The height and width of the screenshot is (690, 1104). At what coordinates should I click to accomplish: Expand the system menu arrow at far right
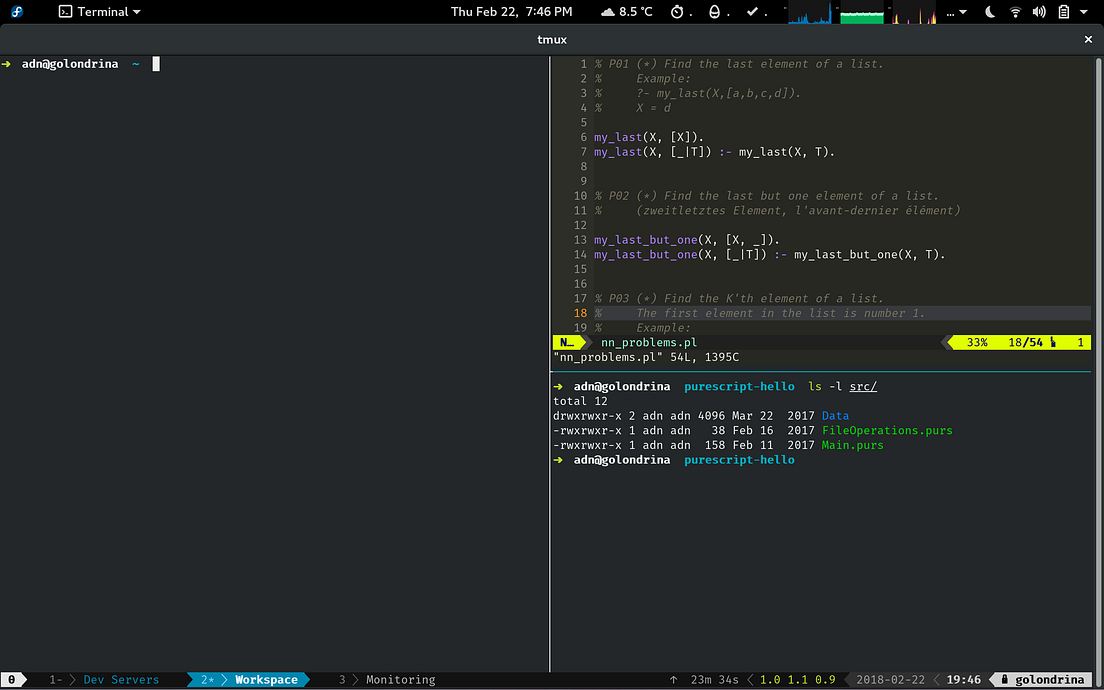coord(1086,12)
